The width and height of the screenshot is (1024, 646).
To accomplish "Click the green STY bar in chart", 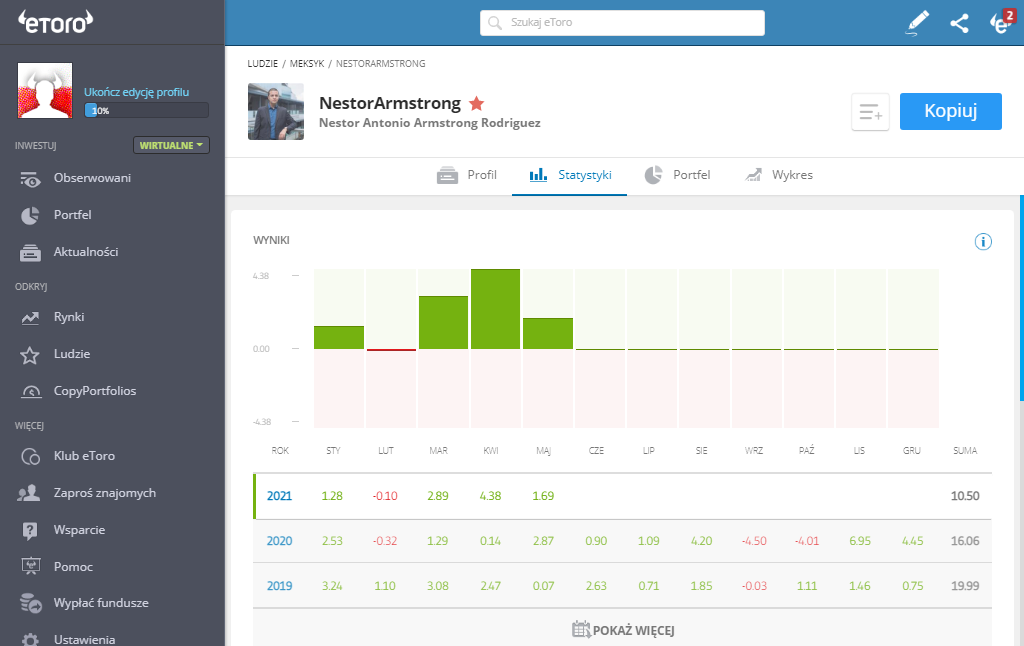I will tap(339, 338).
